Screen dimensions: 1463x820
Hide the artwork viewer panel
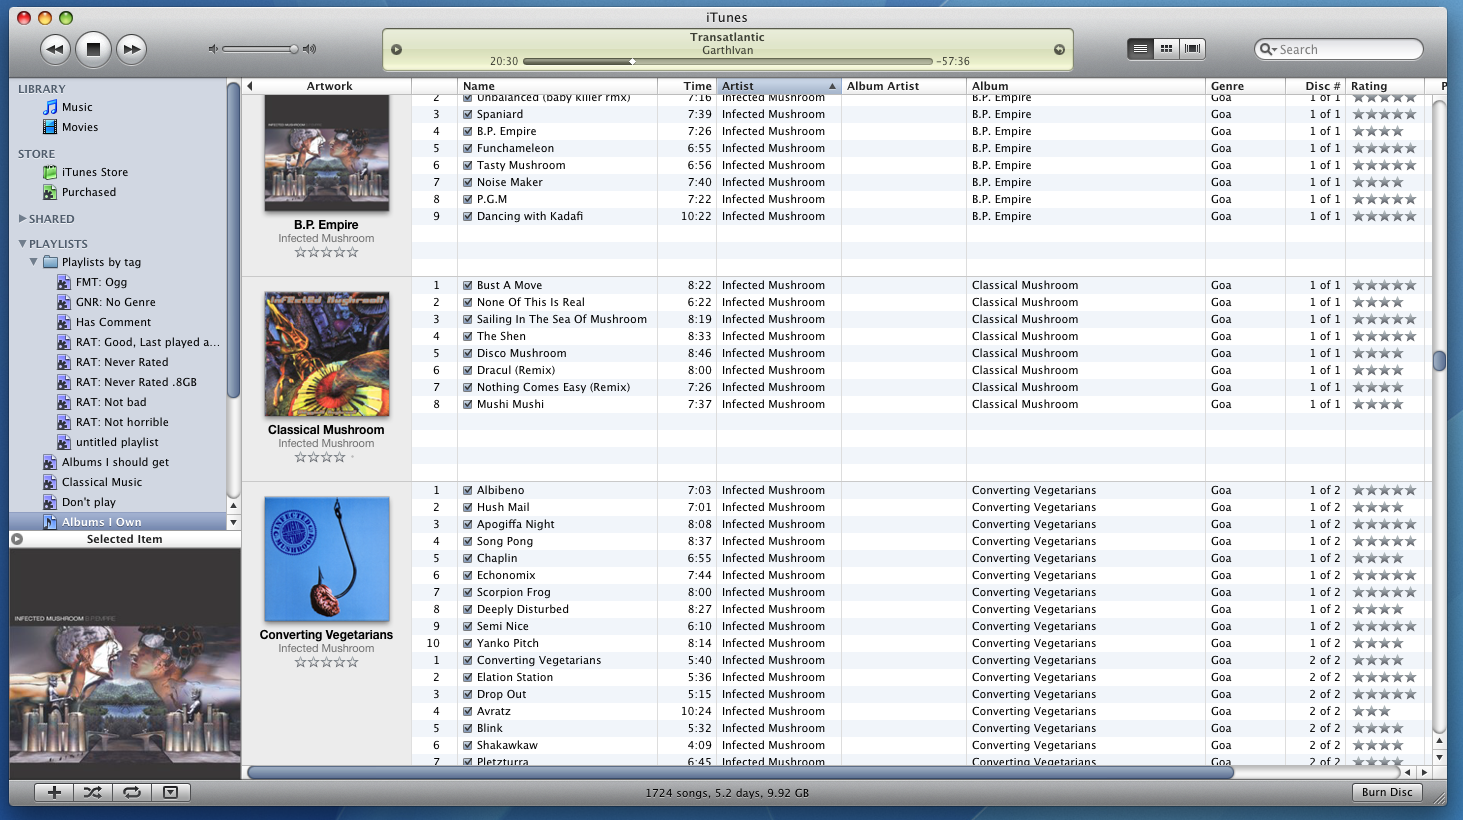pyautogui.click(x=171, y=792)
